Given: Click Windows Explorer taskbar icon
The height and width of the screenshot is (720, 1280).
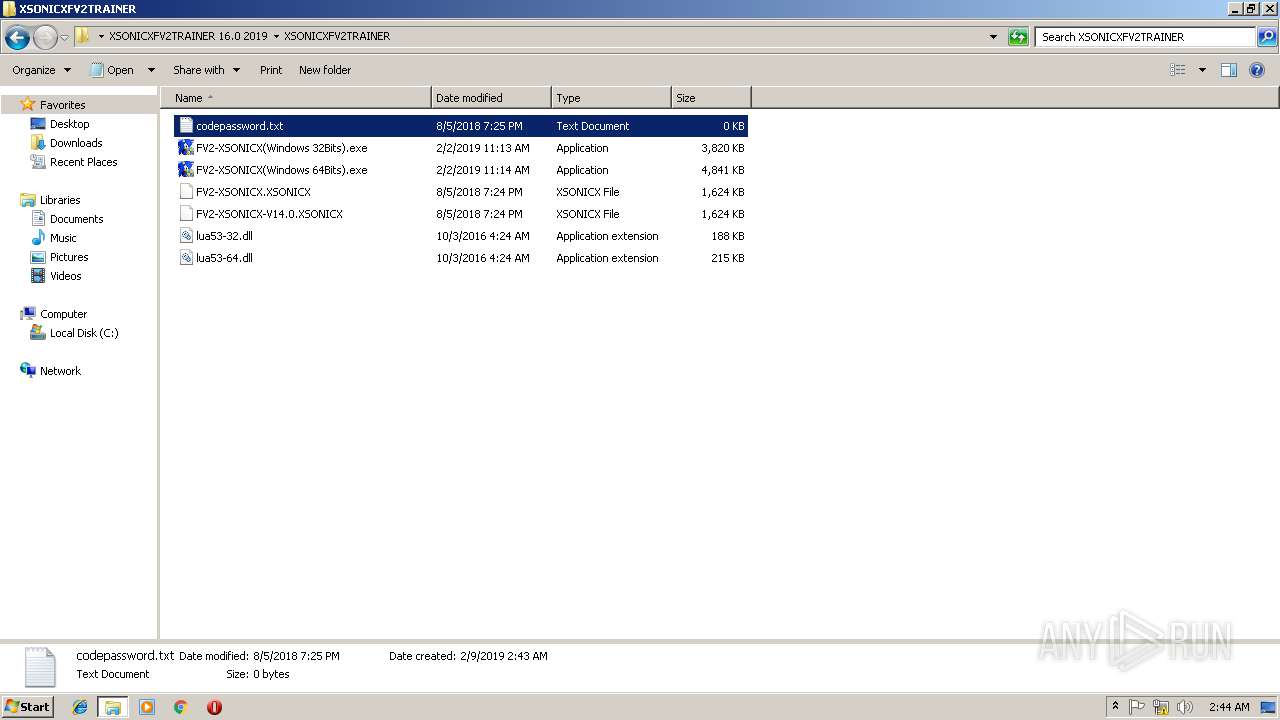Looking at the screenshot, I should pyautogui.click(x=113, y=707).
